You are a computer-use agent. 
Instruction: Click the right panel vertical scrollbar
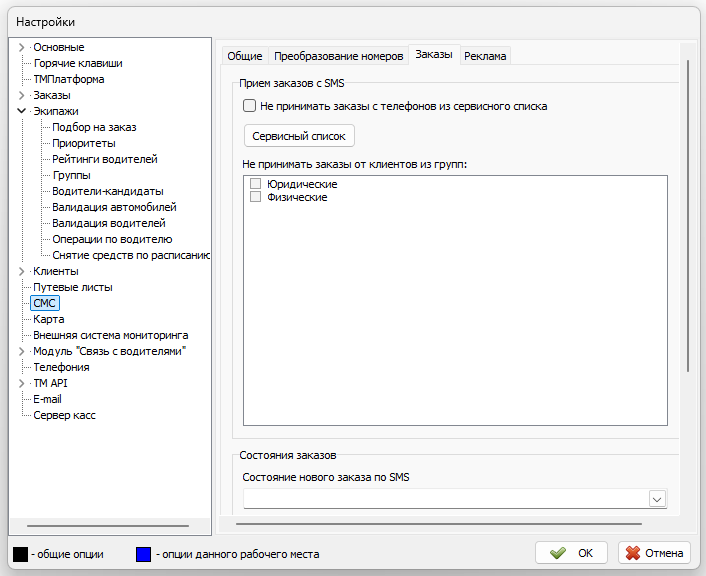coord(688,216)
